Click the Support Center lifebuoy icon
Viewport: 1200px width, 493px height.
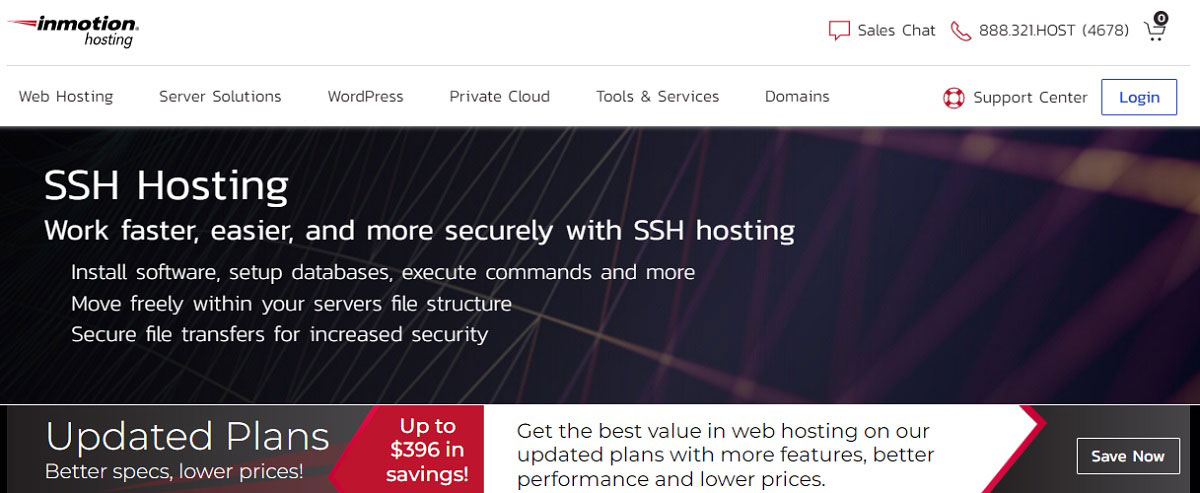click(953, 97)
